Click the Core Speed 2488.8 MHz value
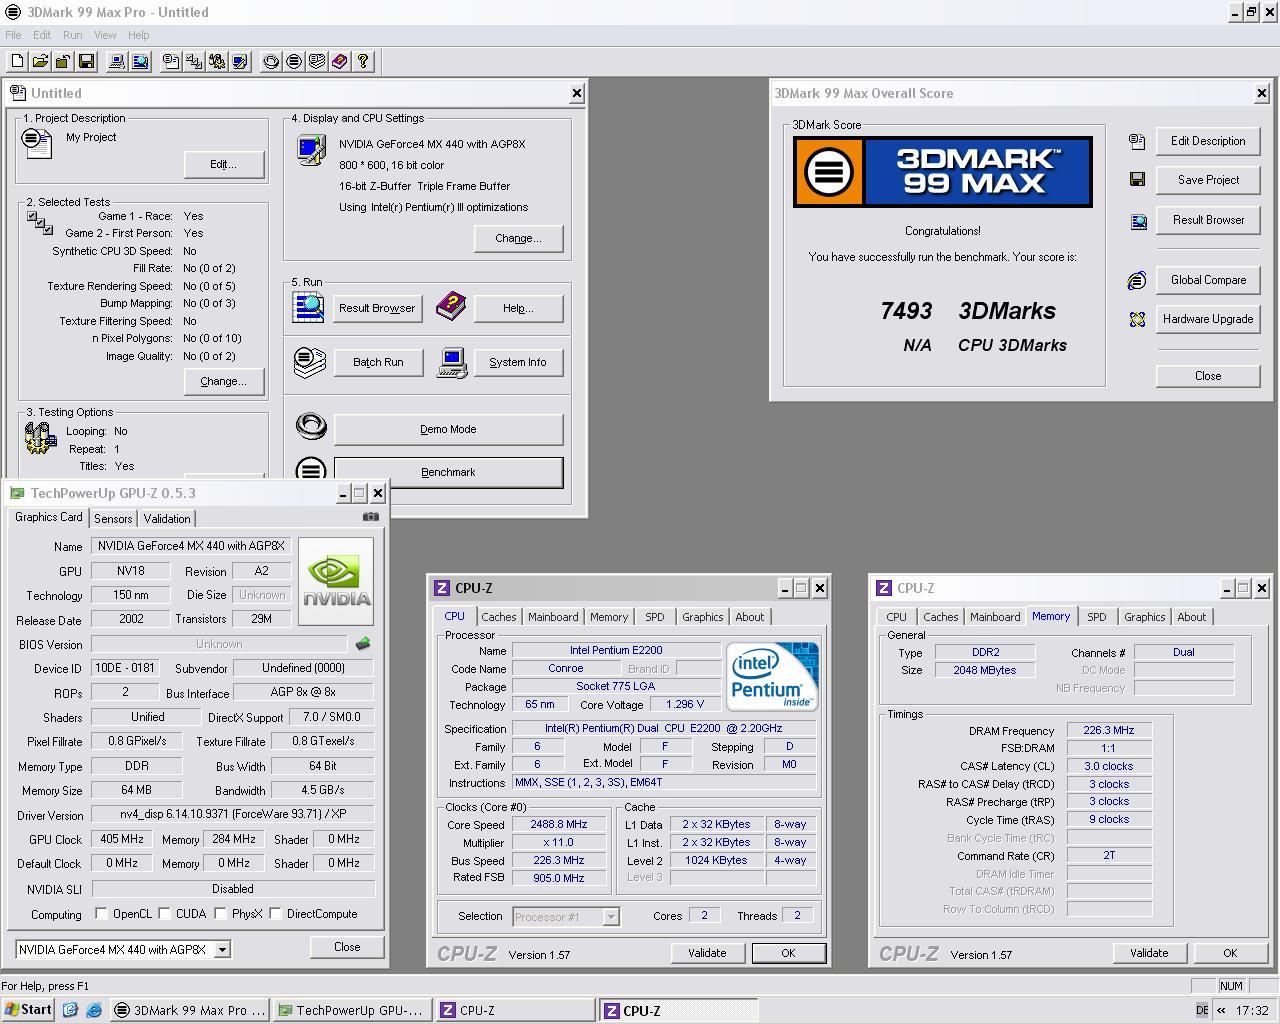 click(558, 825)
